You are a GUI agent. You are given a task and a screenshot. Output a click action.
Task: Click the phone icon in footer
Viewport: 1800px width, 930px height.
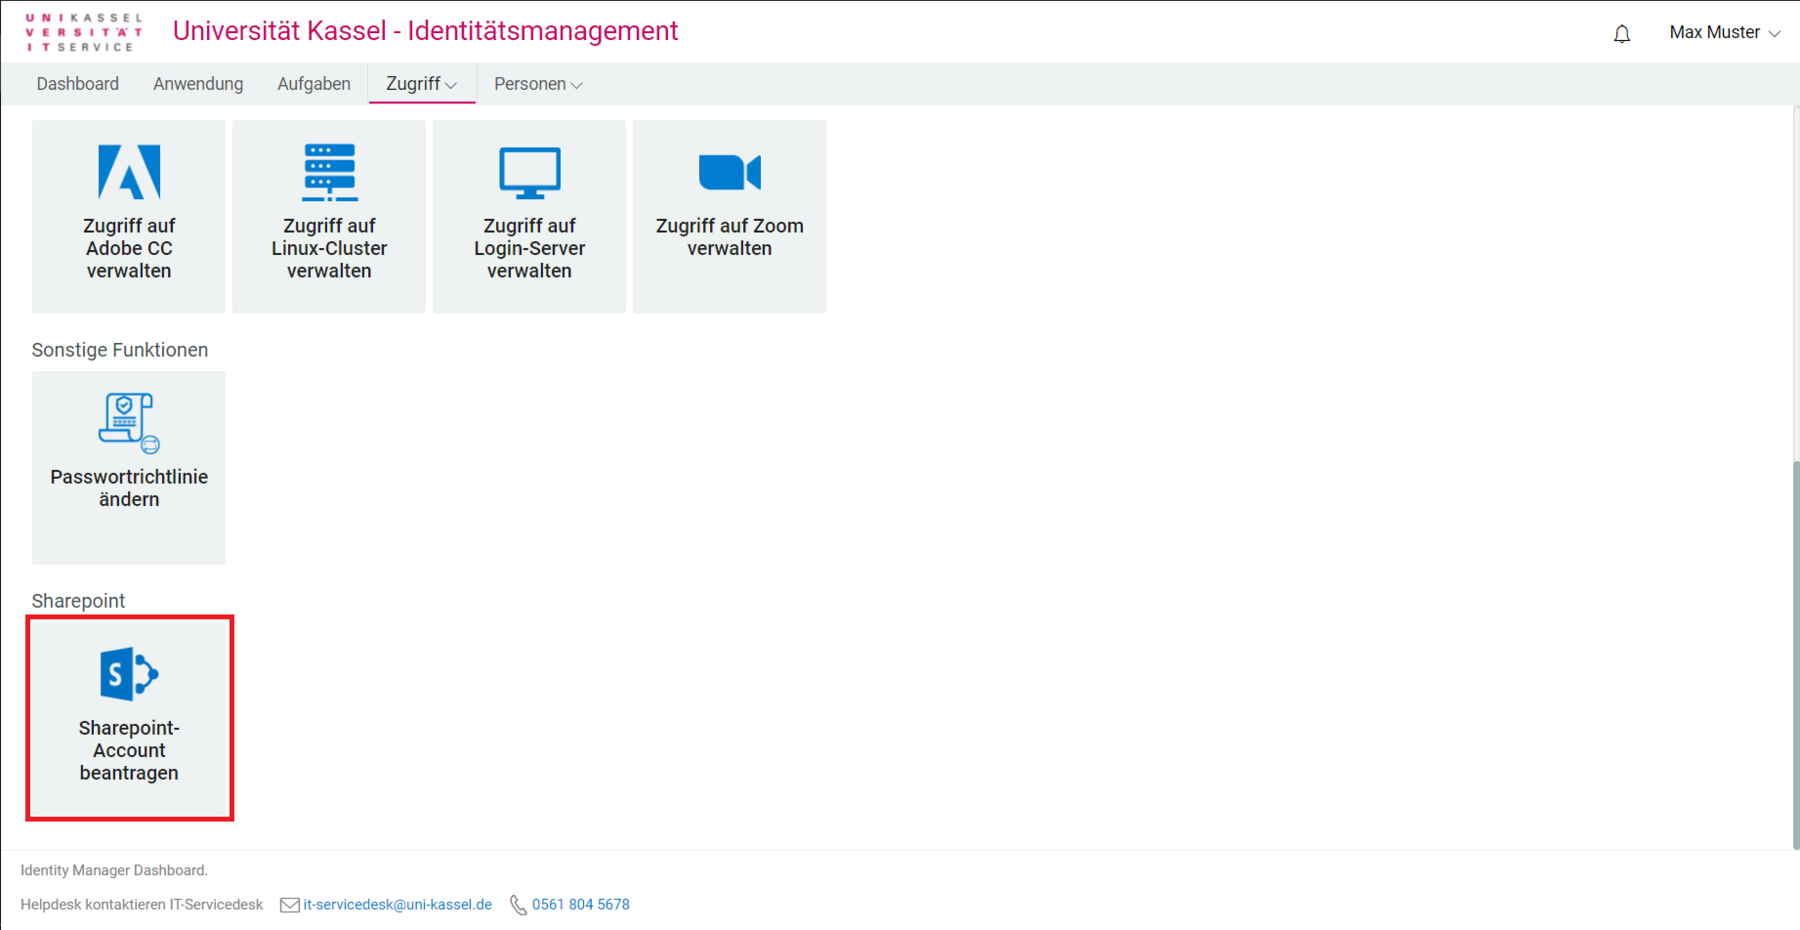tap(518, 905)
